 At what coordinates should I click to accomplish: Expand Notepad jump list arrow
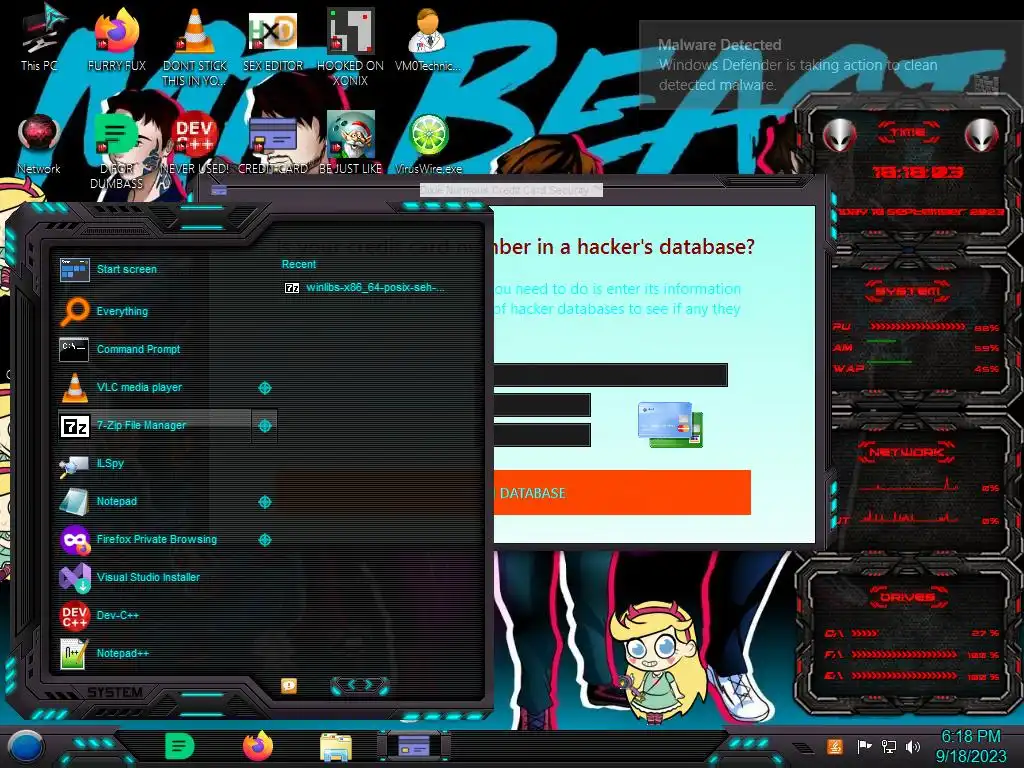point(264,502)
